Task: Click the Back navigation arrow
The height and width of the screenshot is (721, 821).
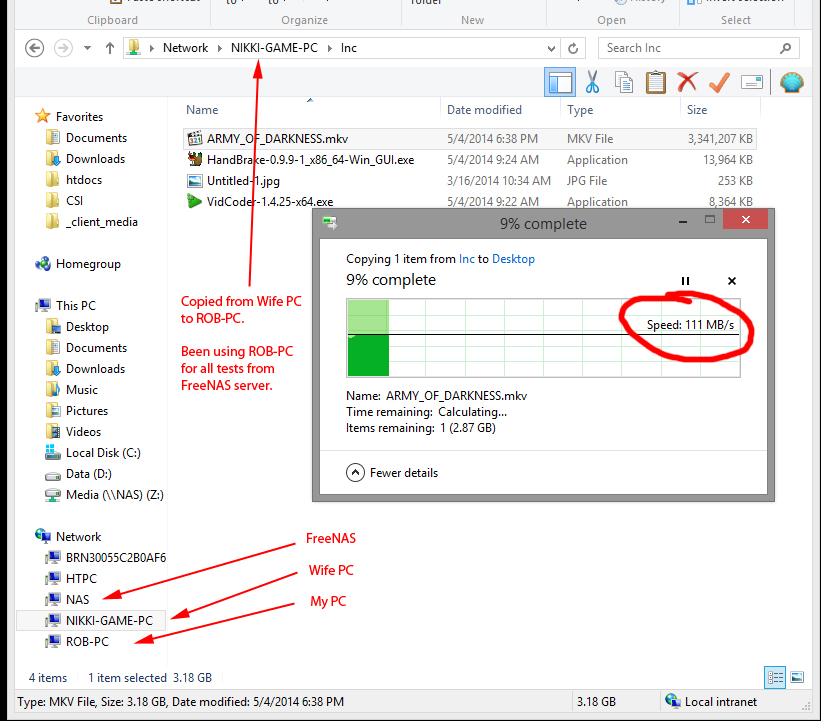Action: [x=35, y=48]
